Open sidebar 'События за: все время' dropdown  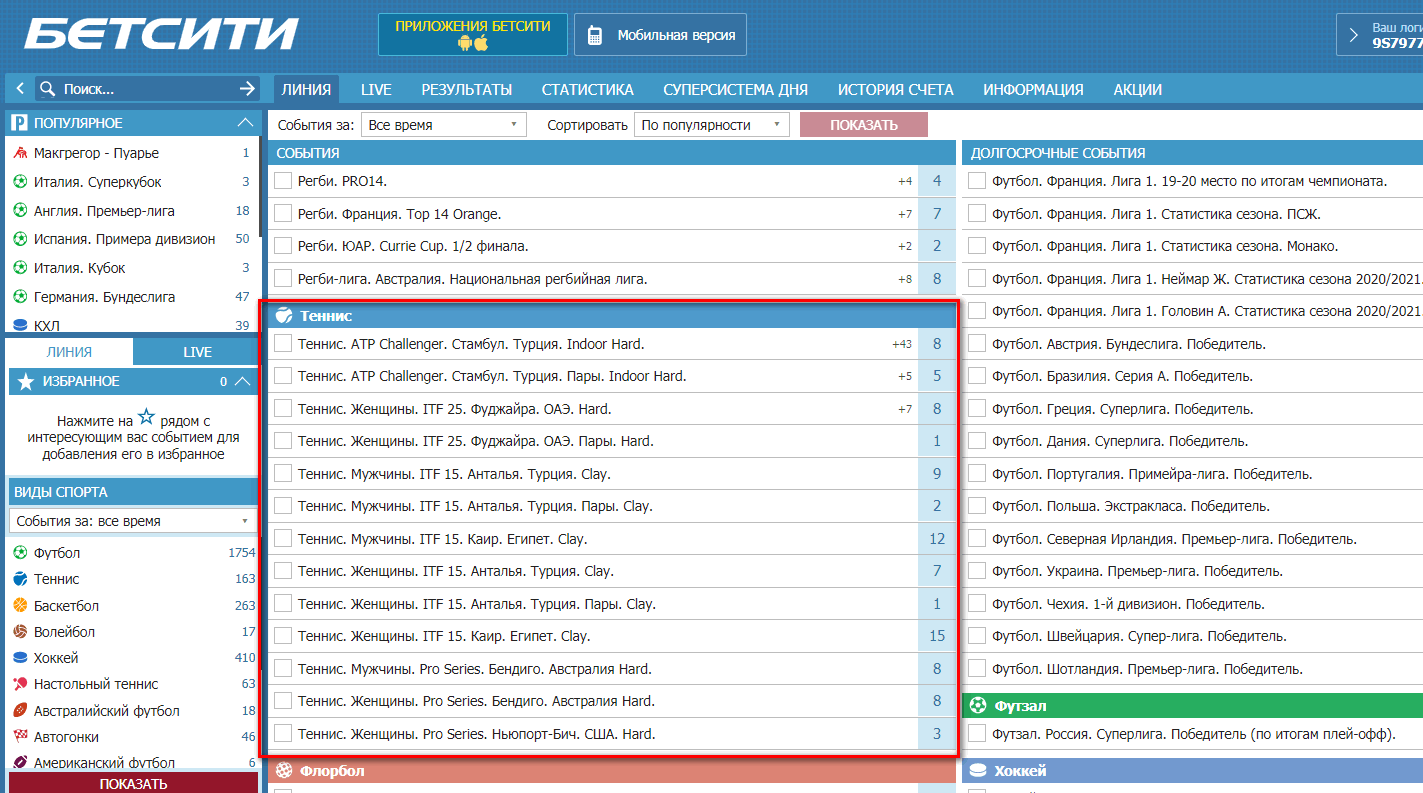(x=133, y=521)
